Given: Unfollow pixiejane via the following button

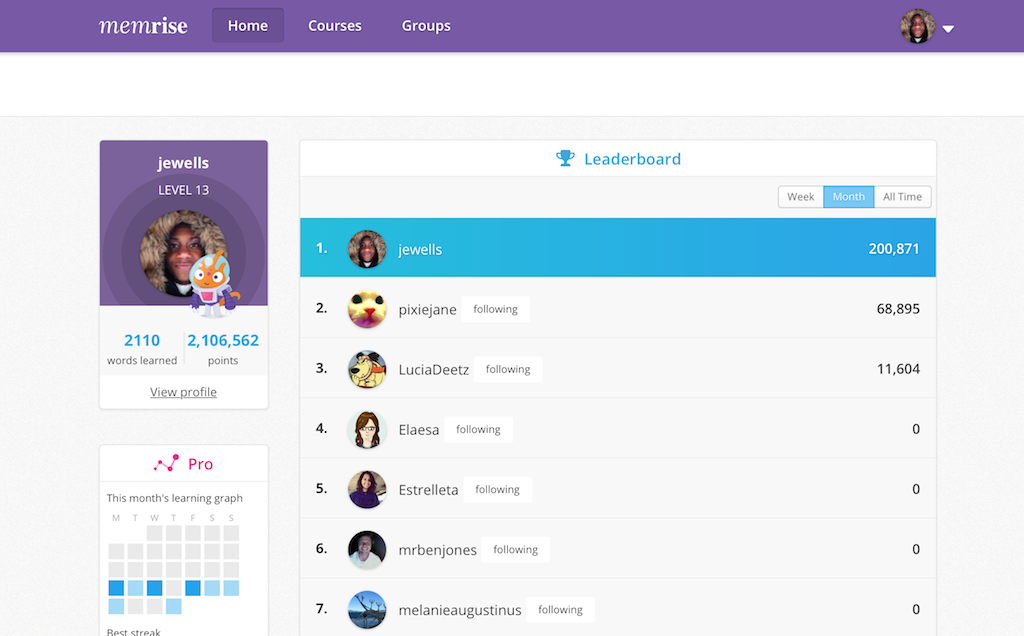Looking at the screenshot, I should [495, 309].
